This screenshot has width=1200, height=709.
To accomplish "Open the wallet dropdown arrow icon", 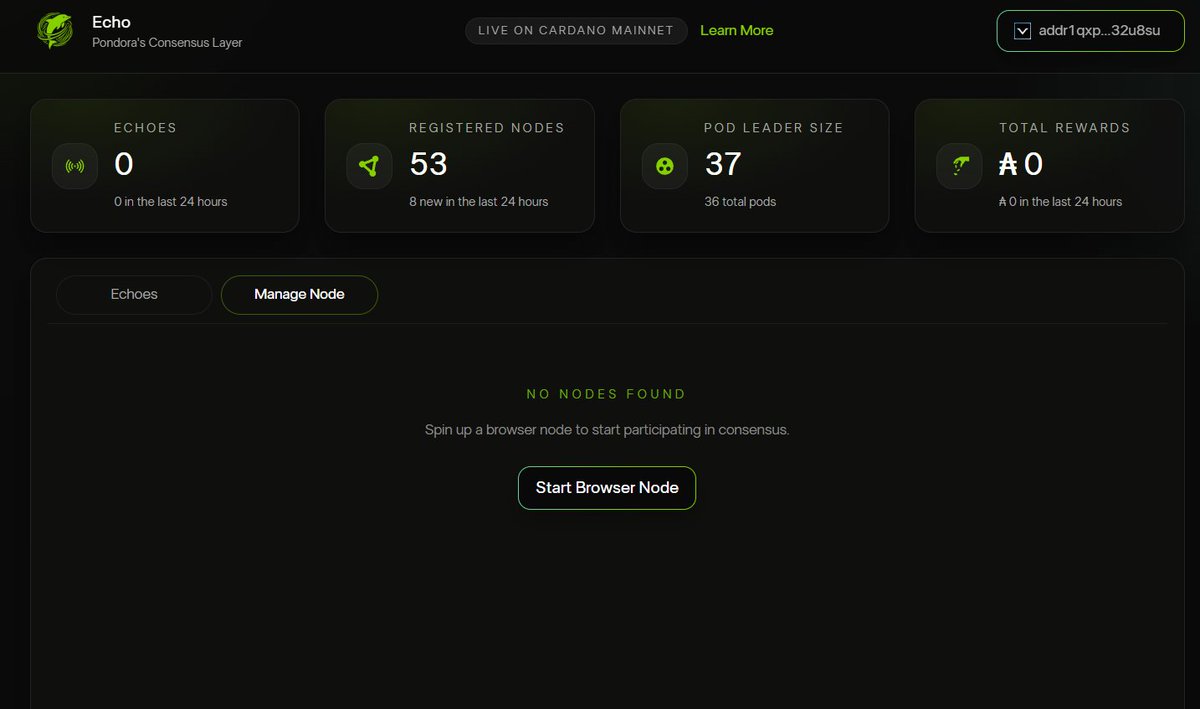I will click(x=1022, y=31).
